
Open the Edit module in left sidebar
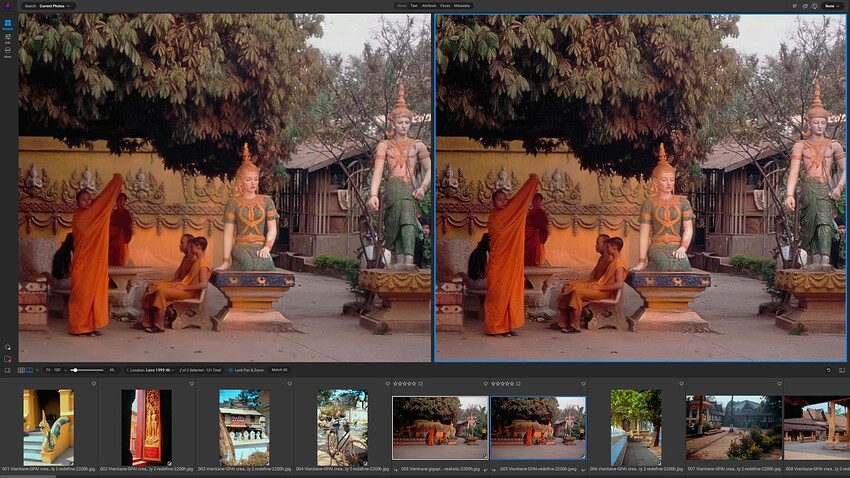point(7,38)
